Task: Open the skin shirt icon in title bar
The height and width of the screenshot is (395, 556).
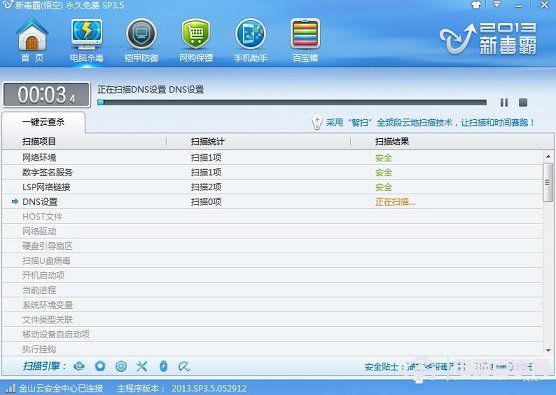Action: 476,5
